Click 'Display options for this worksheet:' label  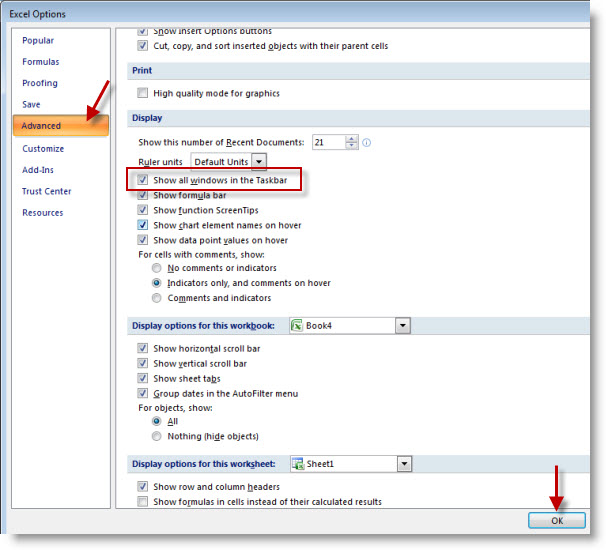204,463
